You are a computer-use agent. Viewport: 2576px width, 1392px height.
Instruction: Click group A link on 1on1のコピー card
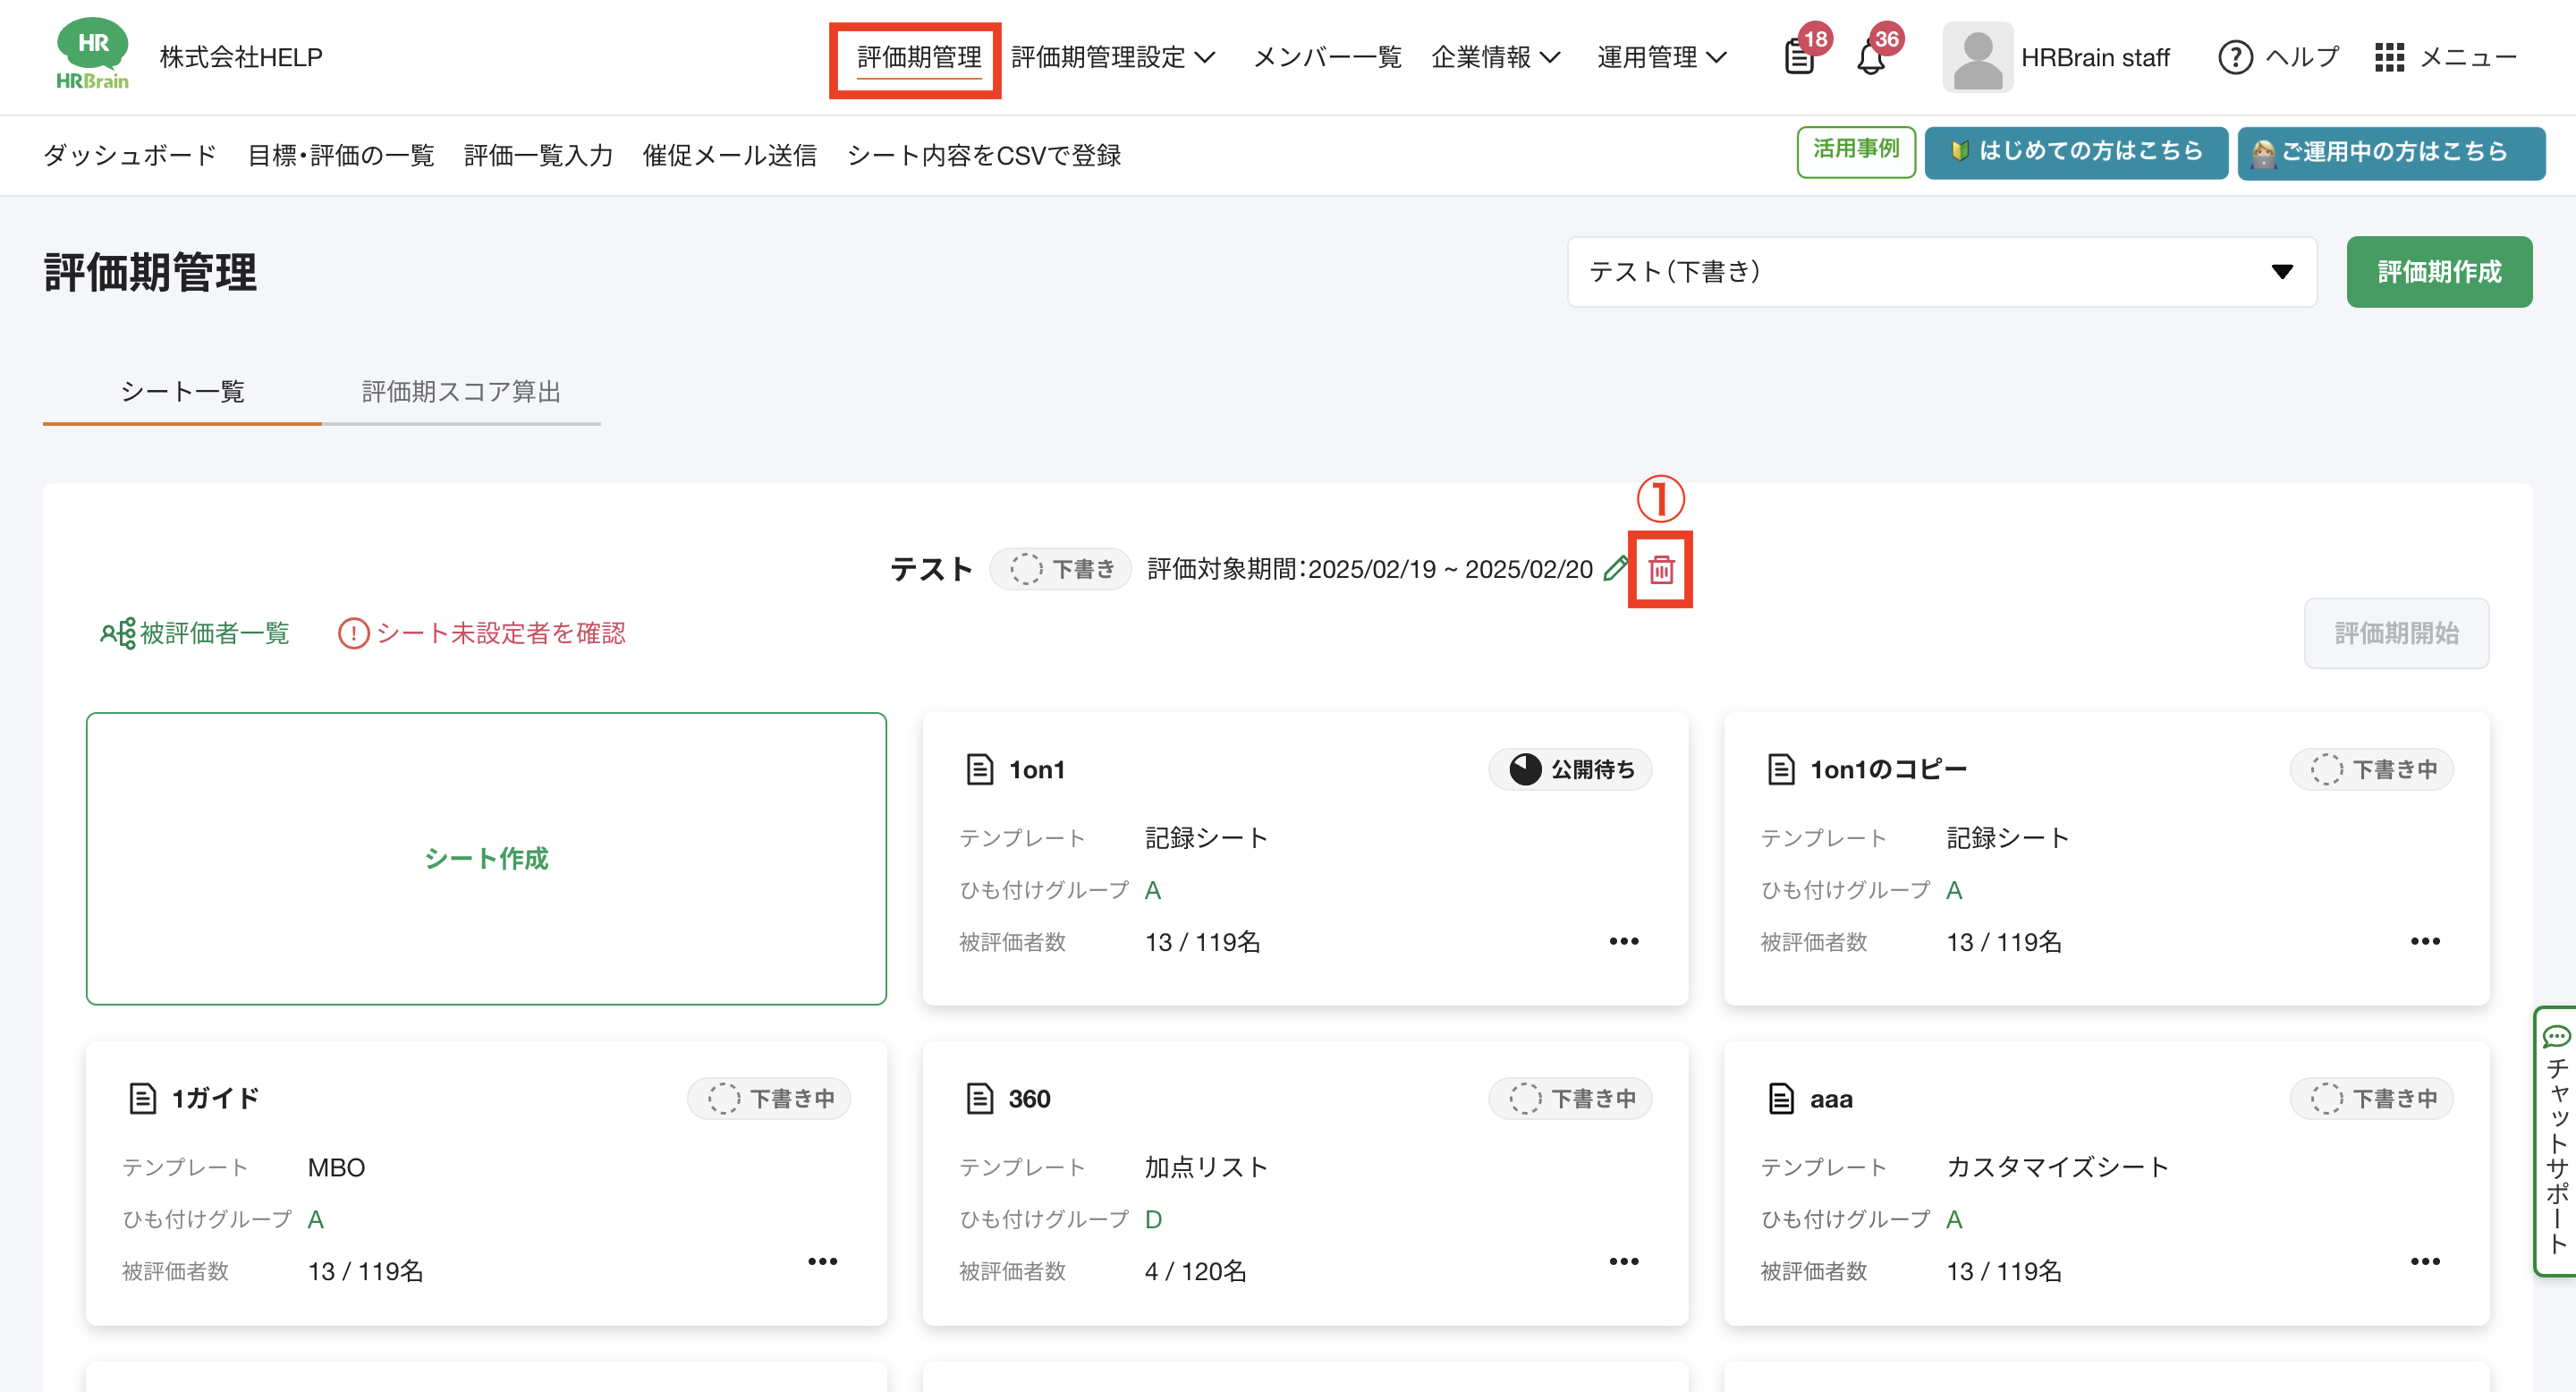click(1953, 890)
